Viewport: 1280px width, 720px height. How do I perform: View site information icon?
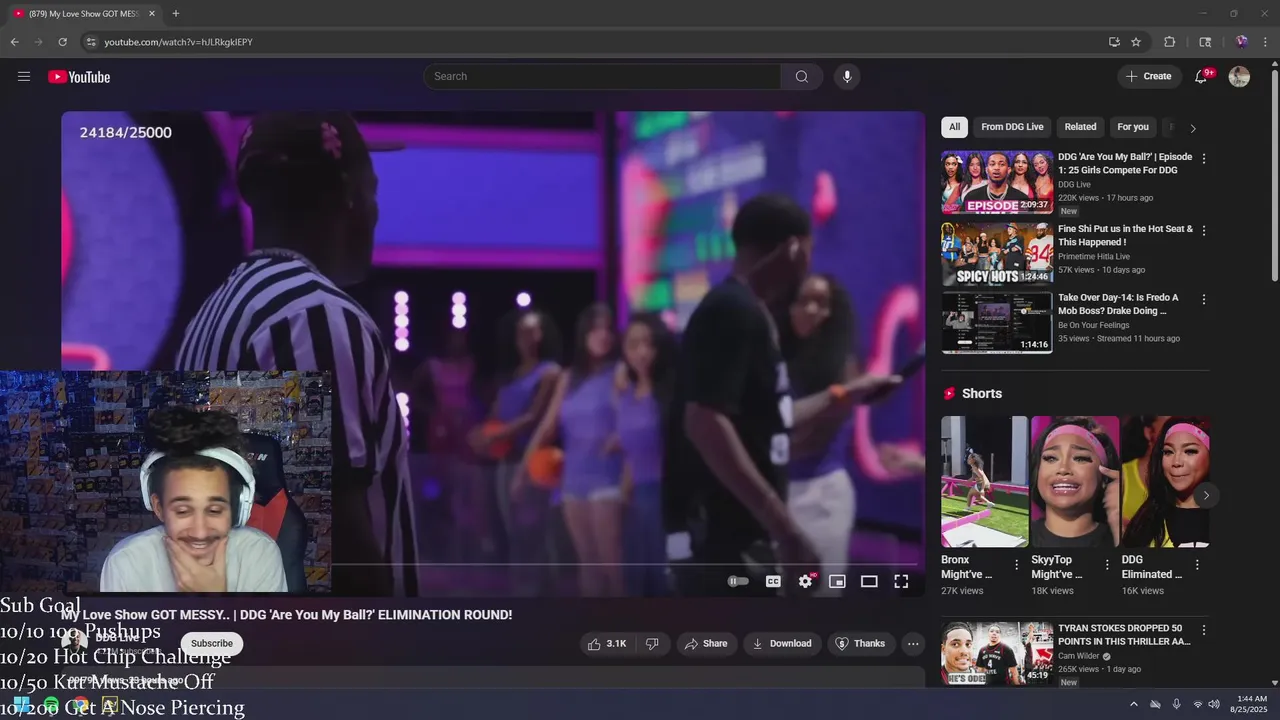(x=91, y=42)
